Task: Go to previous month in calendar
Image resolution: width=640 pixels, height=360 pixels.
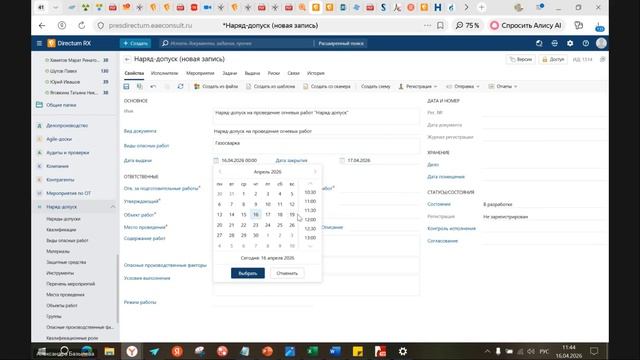Action: click(x=220, y=172)
